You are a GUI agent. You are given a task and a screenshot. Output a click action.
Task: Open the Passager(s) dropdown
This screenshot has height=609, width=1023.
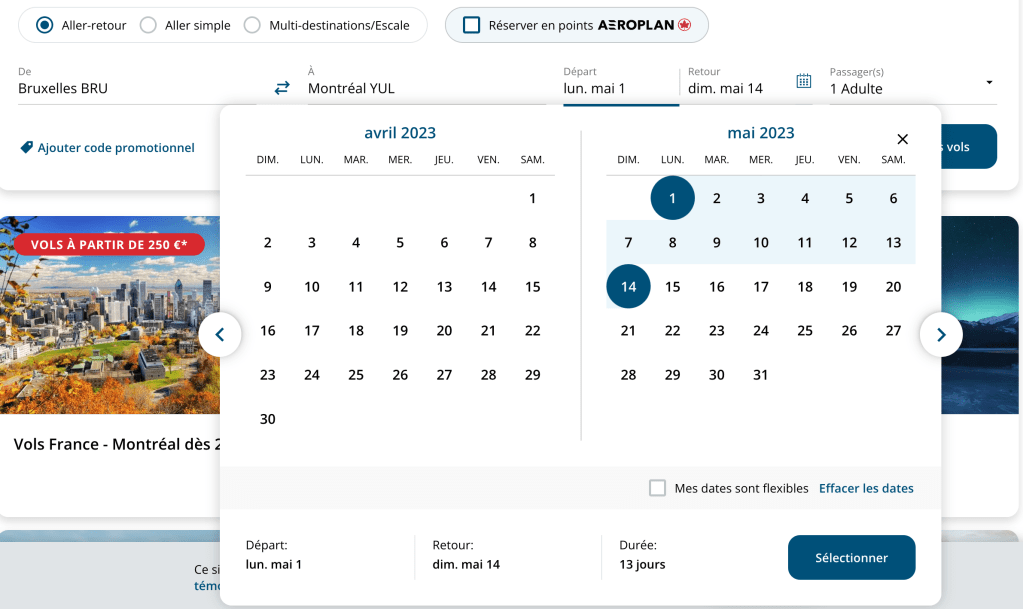(911, 82)
